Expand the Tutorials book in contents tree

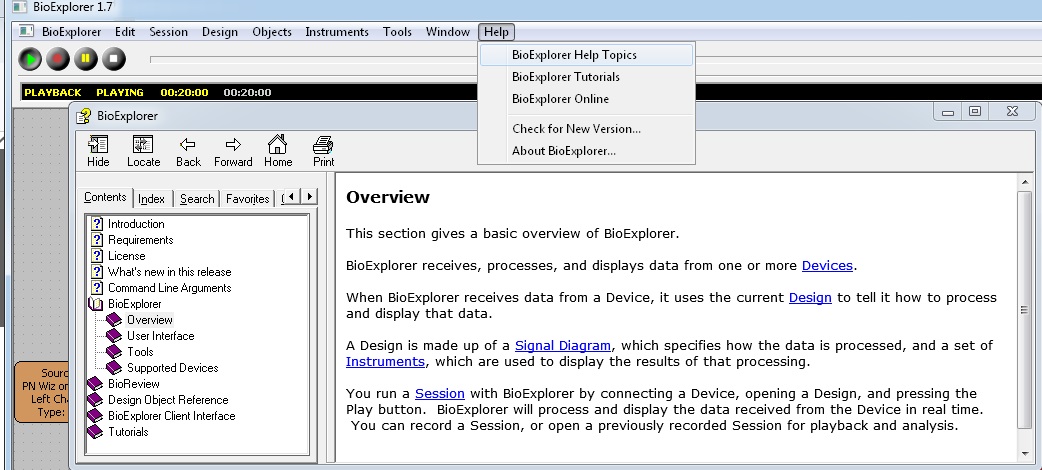[128, 432]
